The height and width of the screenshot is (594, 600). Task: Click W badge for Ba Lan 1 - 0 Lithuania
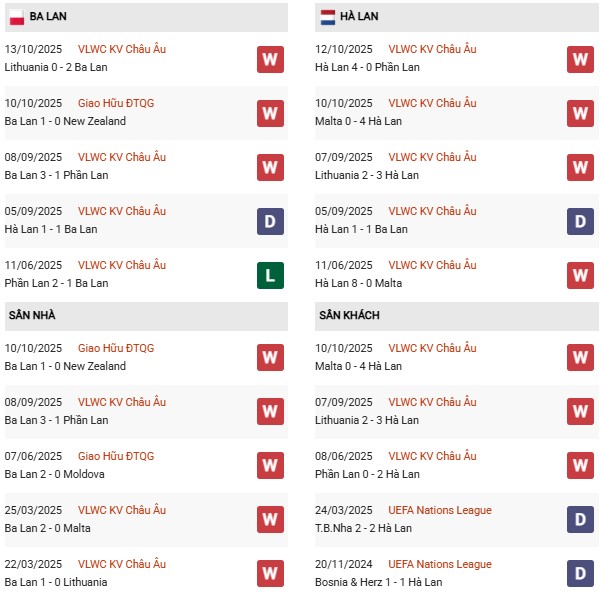point(269,574)
